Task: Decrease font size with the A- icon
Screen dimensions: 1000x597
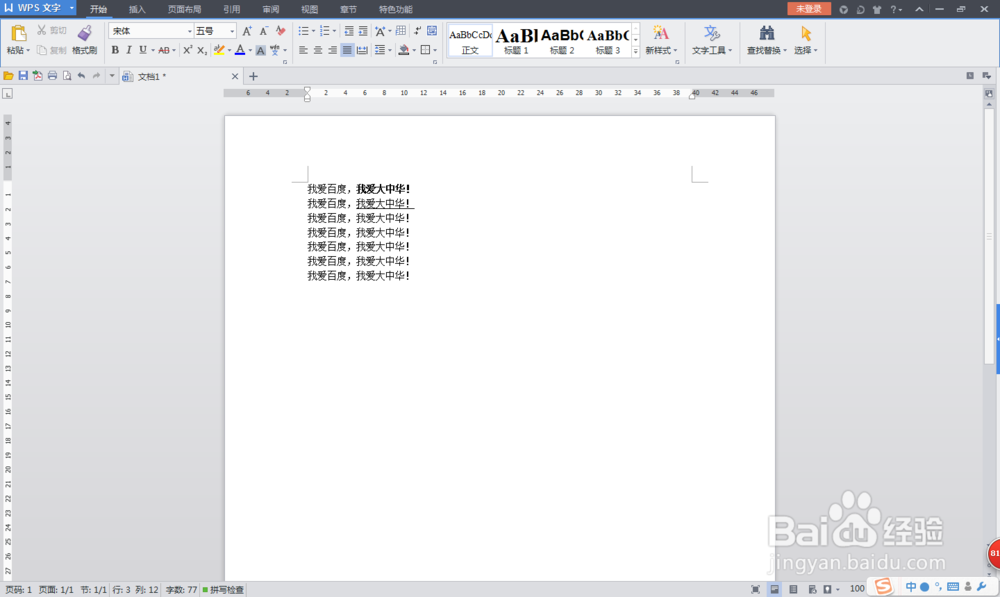Action: 263,31
